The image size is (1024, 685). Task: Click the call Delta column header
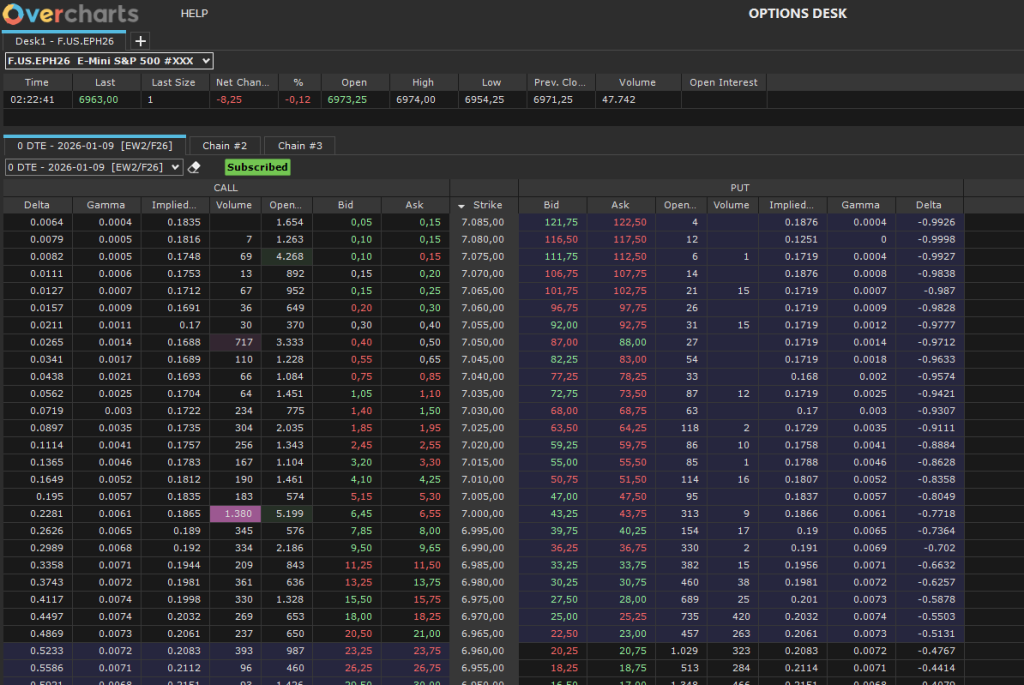pos(37,205)
